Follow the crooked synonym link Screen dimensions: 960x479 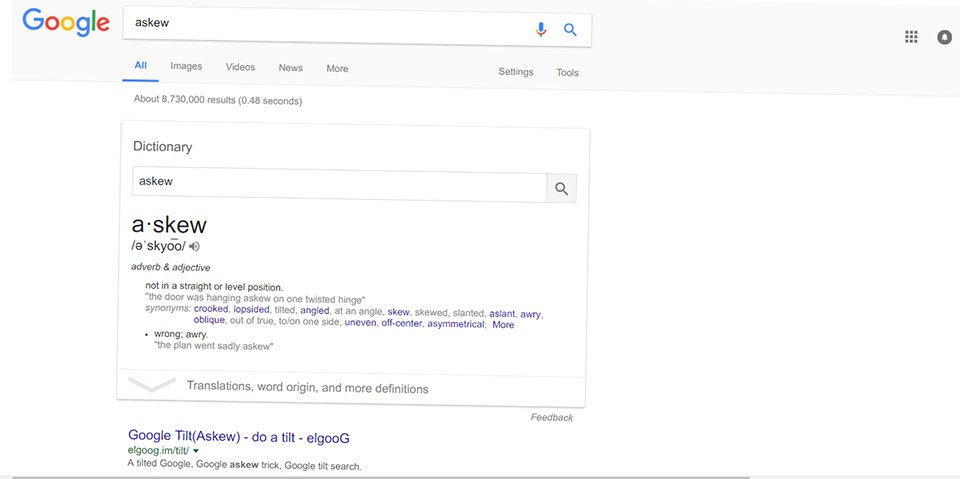pyautogui.click(x=211, y=309)
